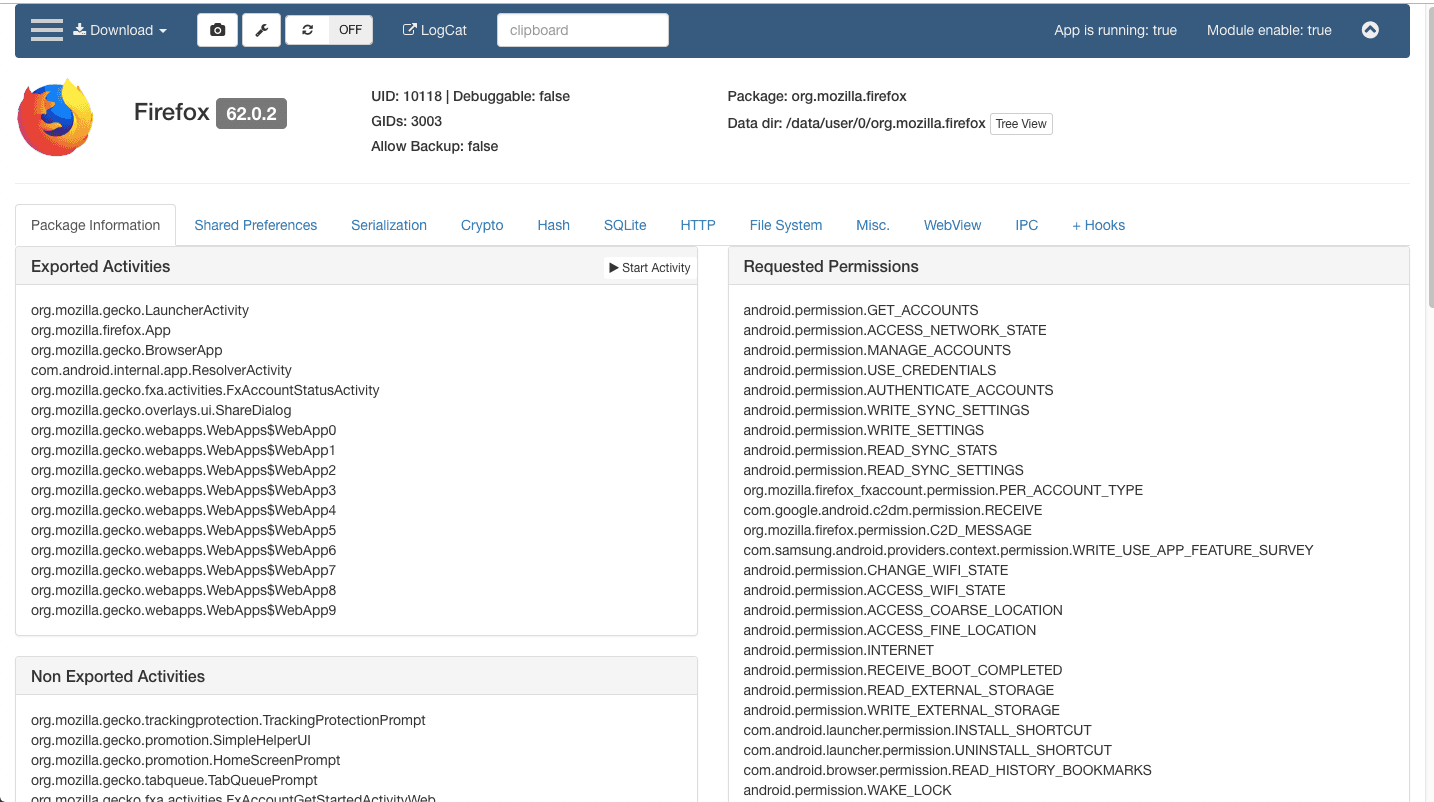This screenshot has height=802, width=1434.
Task: Select TabQueuePrompt activity
Action: (x=174, y=780)
